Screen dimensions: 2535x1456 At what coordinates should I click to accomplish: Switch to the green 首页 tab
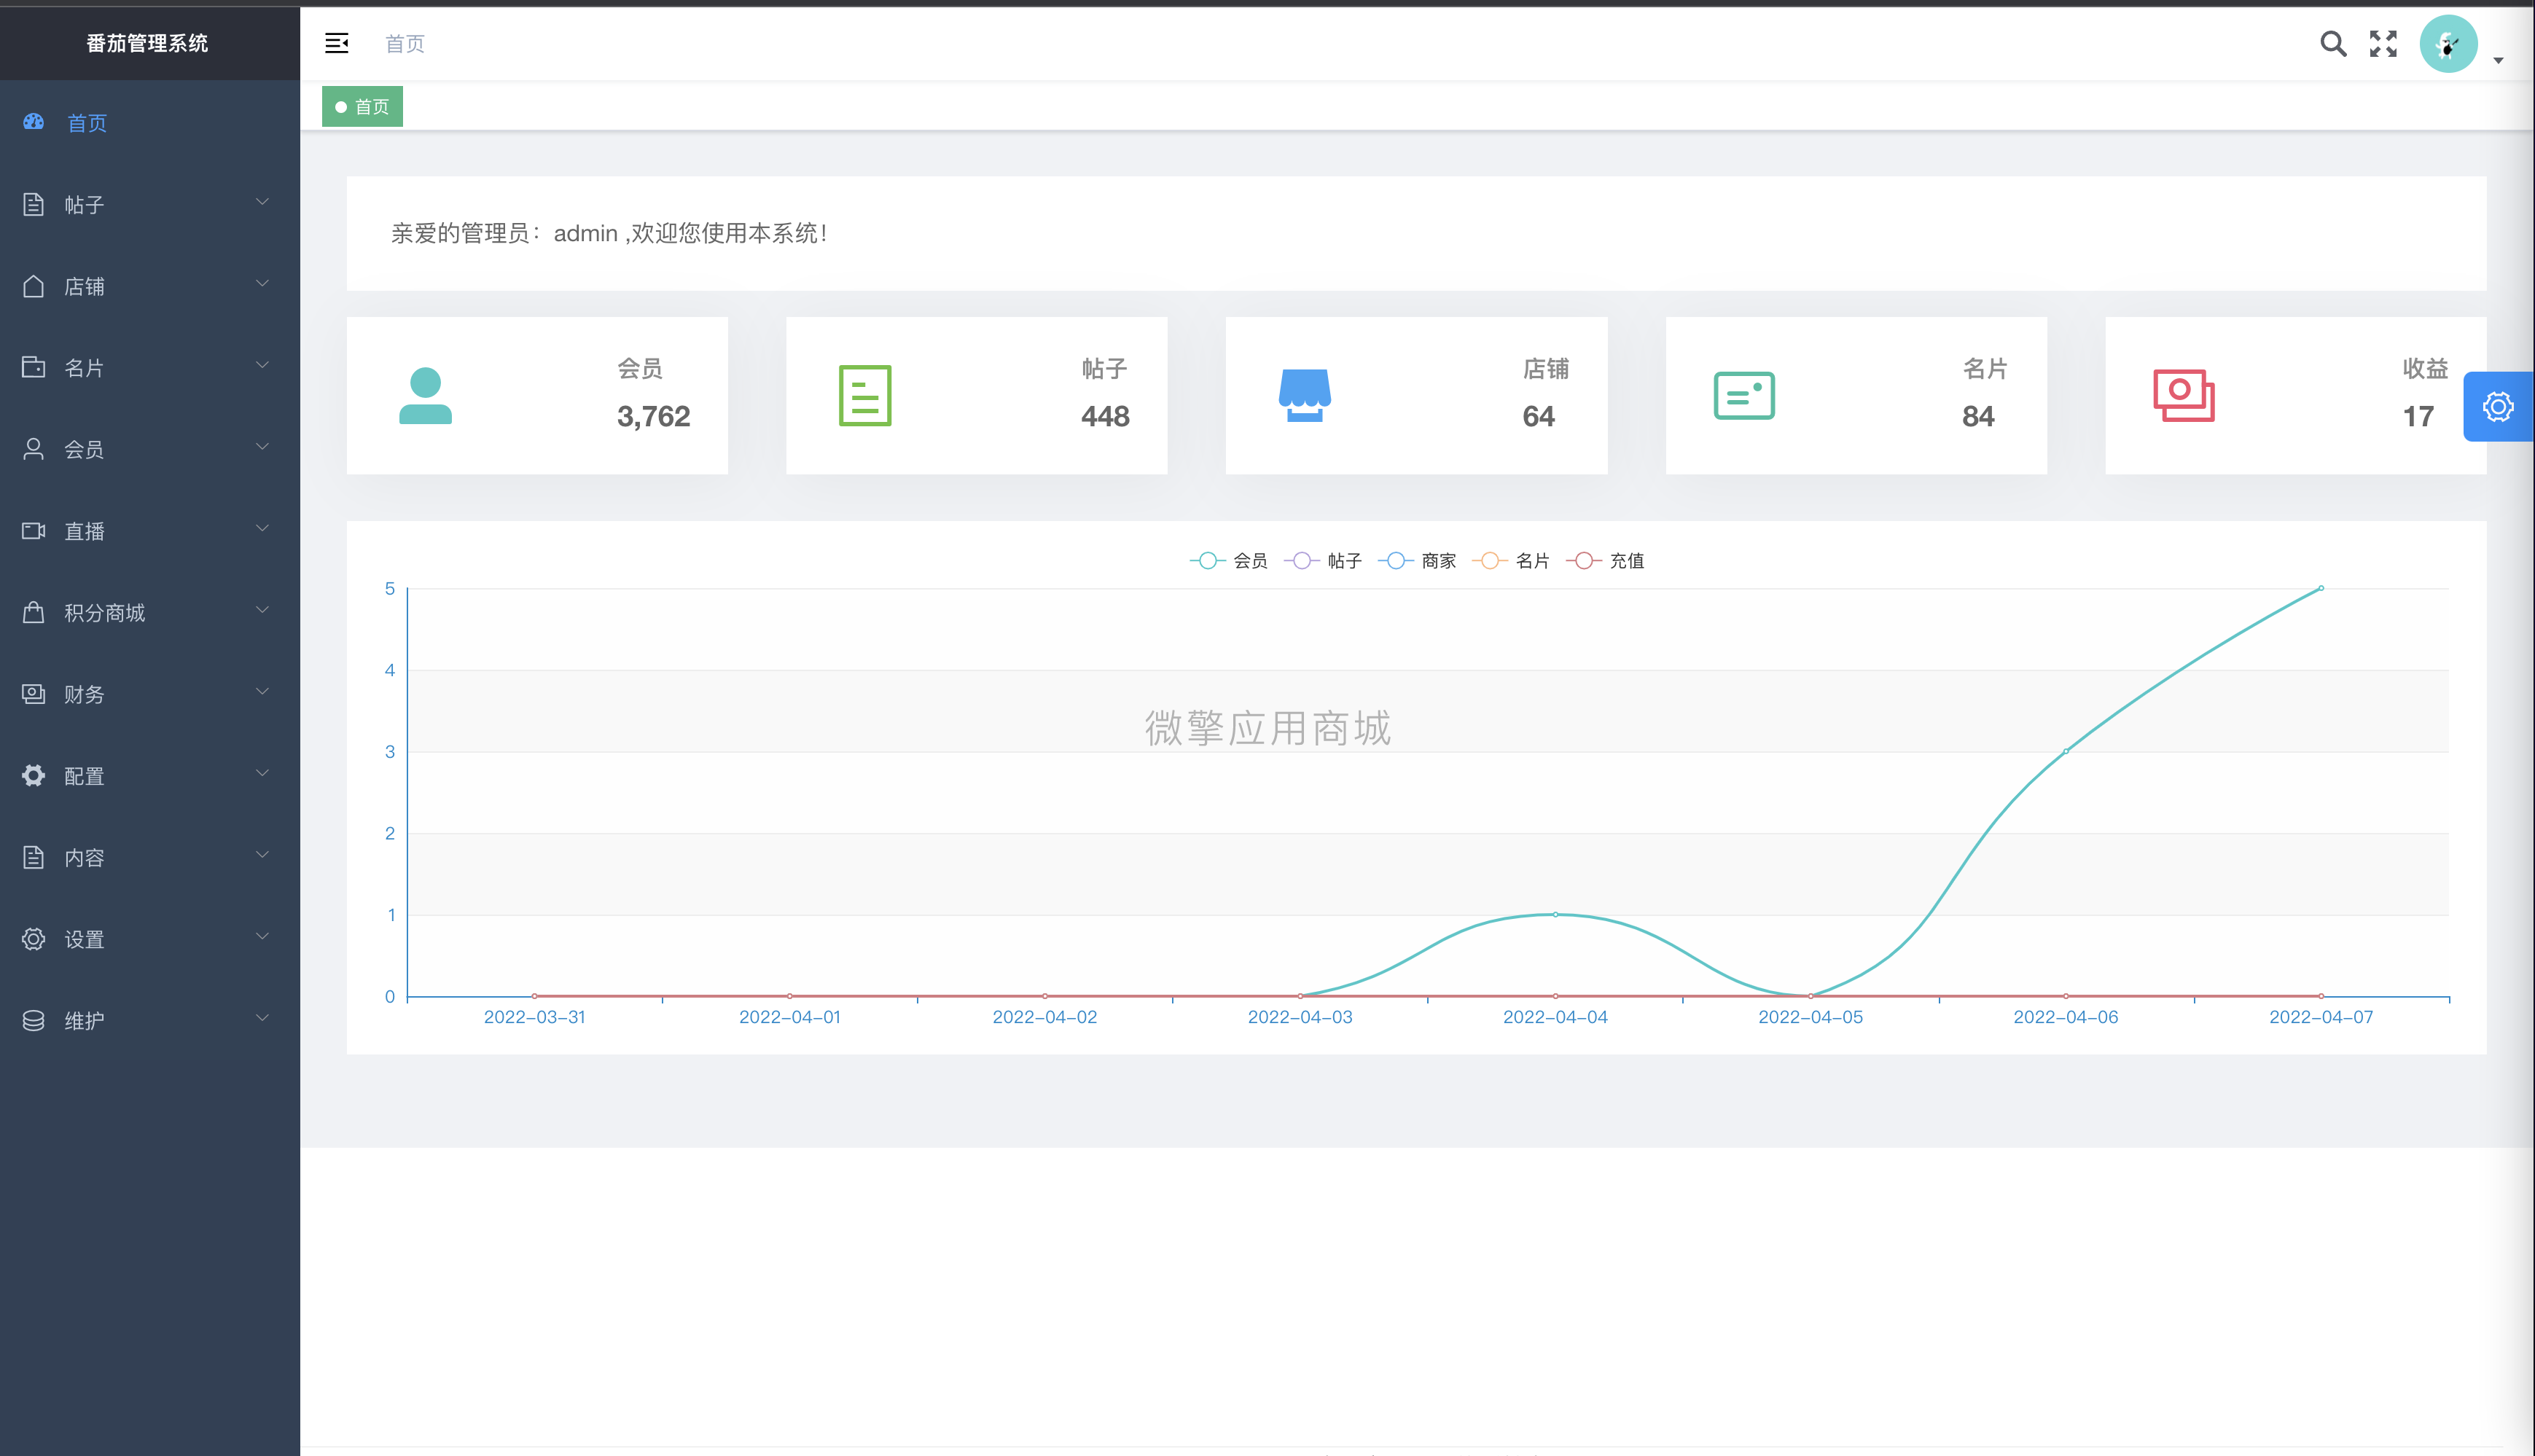(x=362, y=107)
